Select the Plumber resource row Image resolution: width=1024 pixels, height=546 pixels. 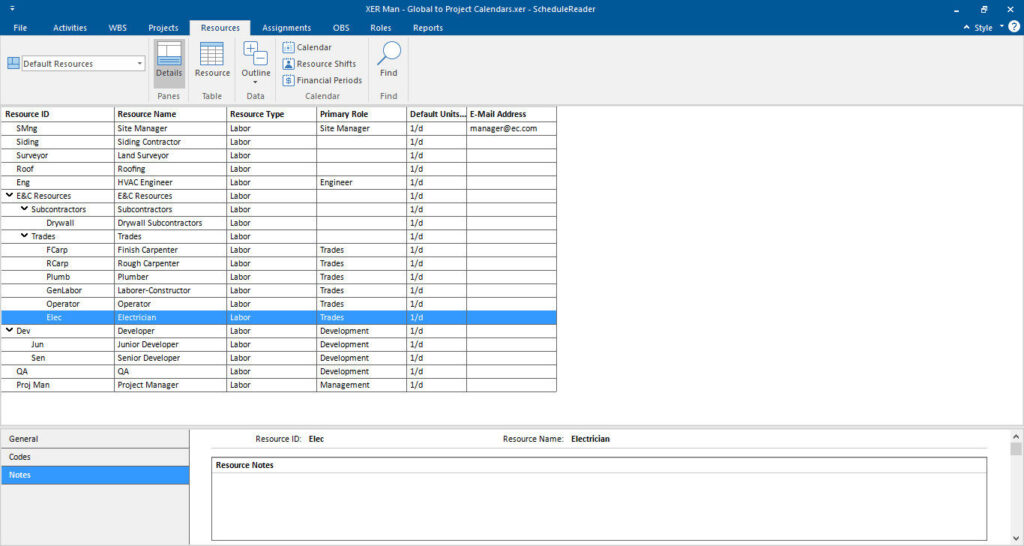click(279, 276)
